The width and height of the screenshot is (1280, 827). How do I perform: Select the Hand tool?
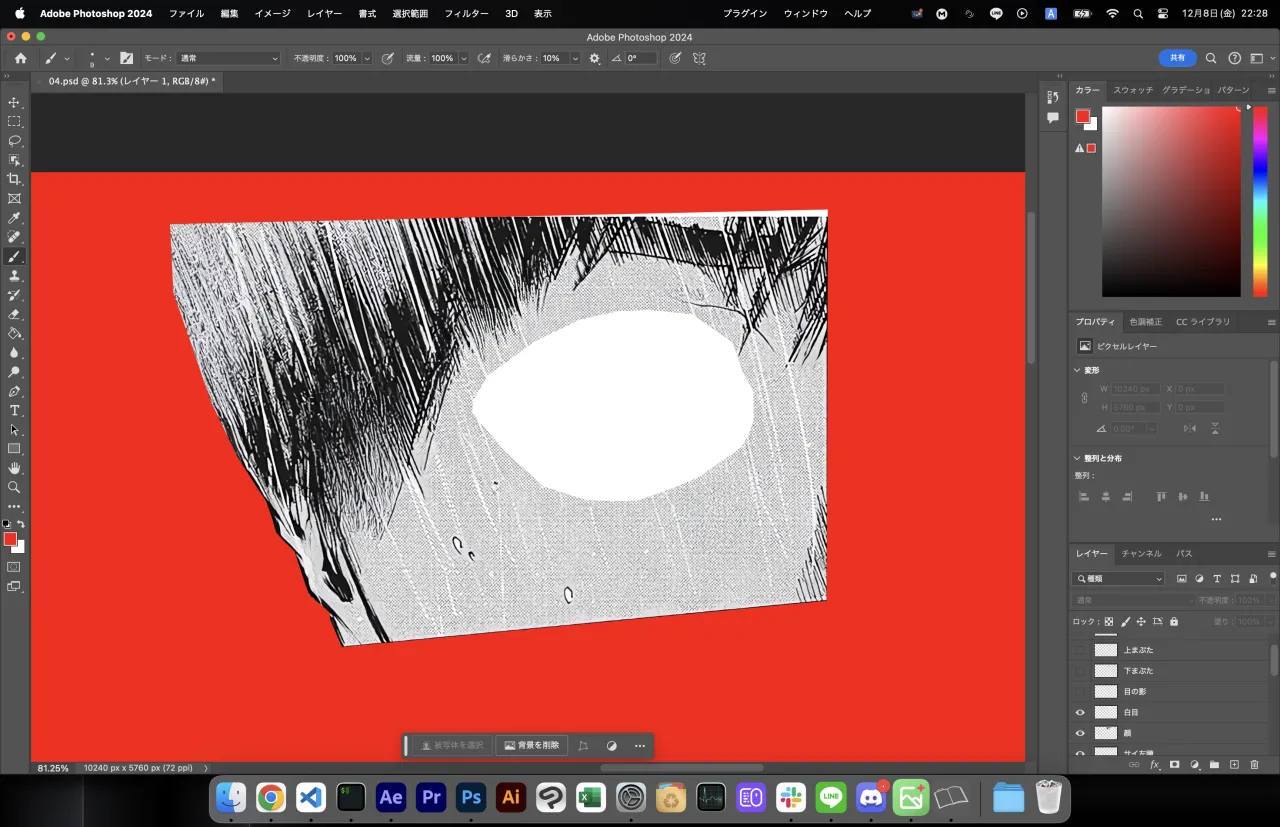14,468
